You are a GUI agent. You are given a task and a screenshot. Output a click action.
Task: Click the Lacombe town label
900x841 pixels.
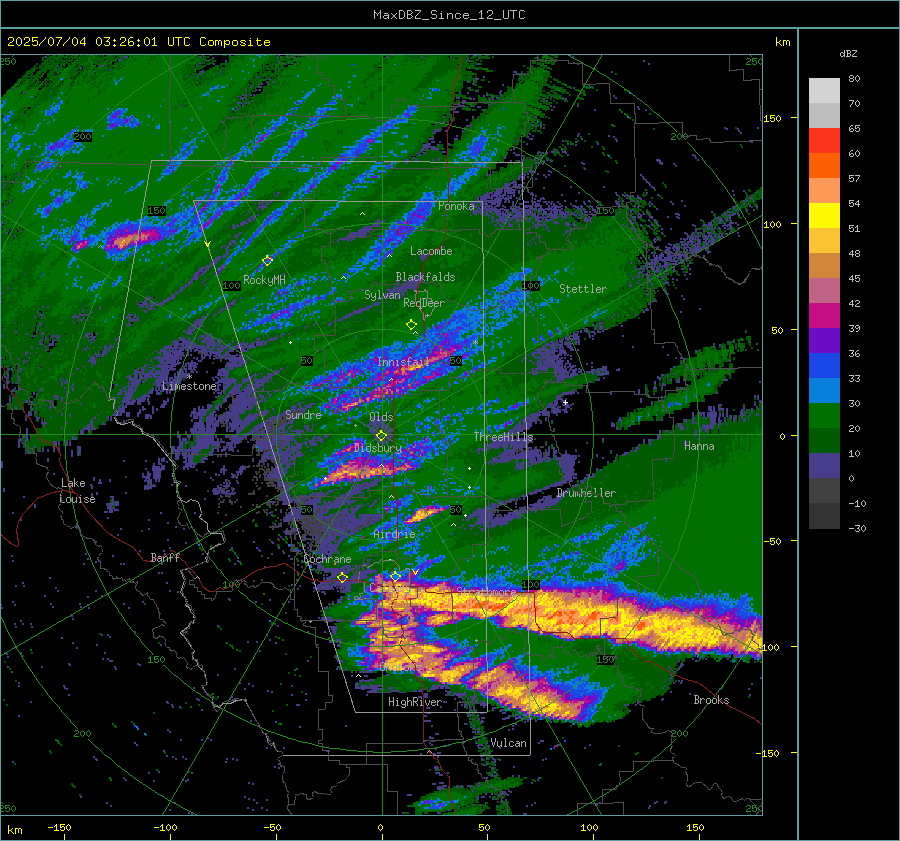pos(431,251)
